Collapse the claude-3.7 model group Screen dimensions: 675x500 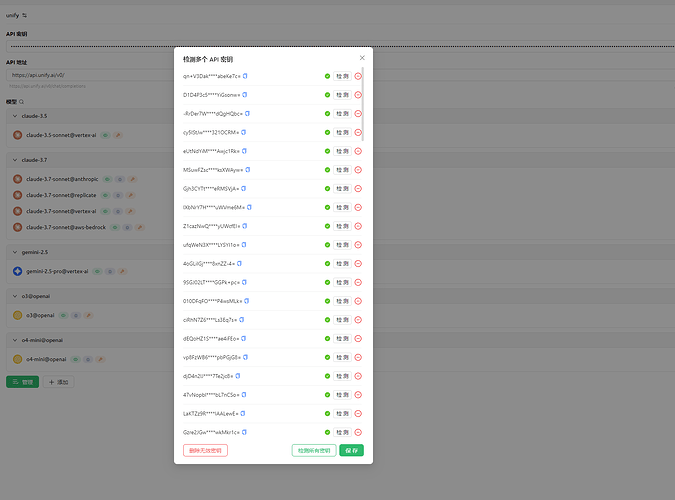coord(15,160)
